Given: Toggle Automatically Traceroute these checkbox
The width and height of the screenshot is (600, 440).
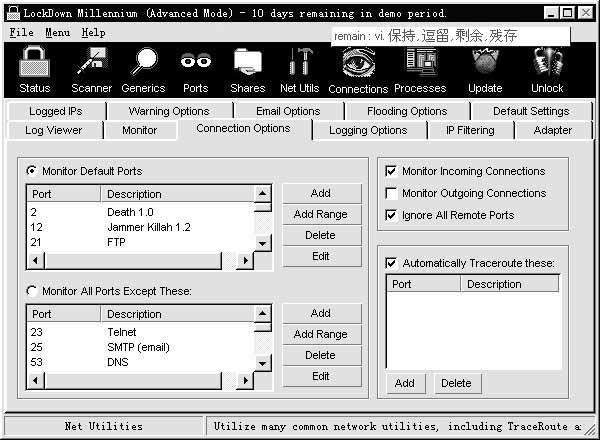Looking at the screenshot, I should pyautogui.click(x=391, y=263).
